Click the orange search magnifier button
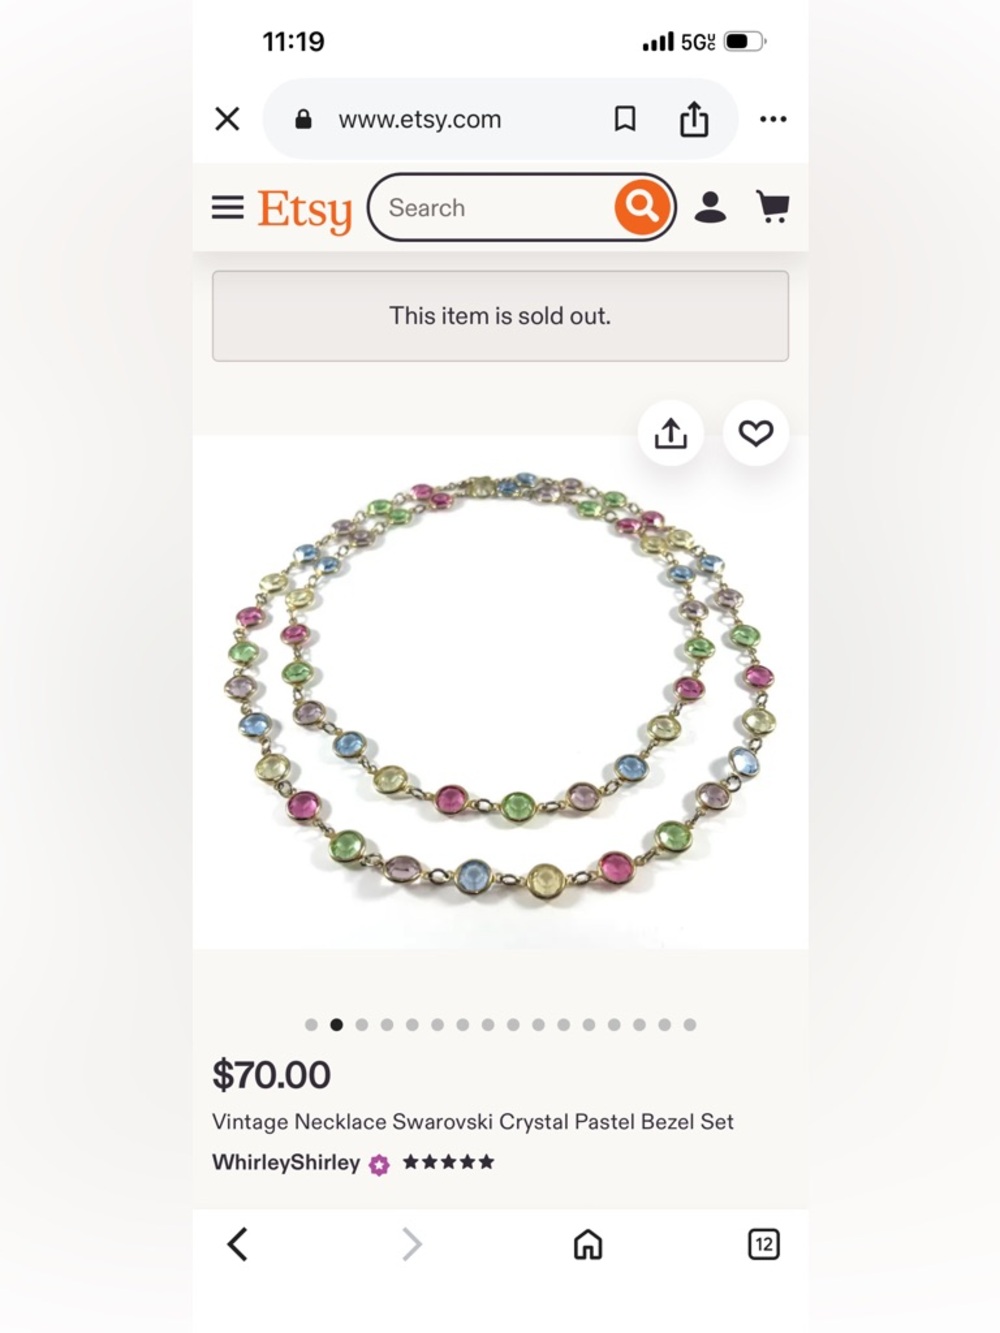 [x=640, y=207]
